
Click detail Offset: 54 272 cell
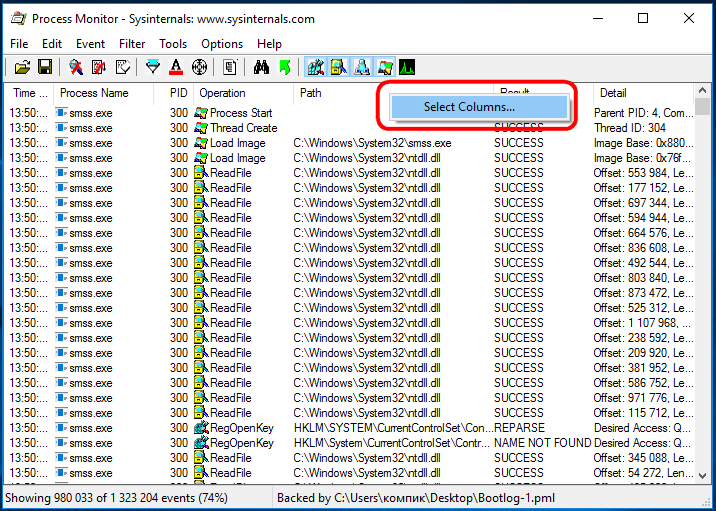click(x=644, y=473)
